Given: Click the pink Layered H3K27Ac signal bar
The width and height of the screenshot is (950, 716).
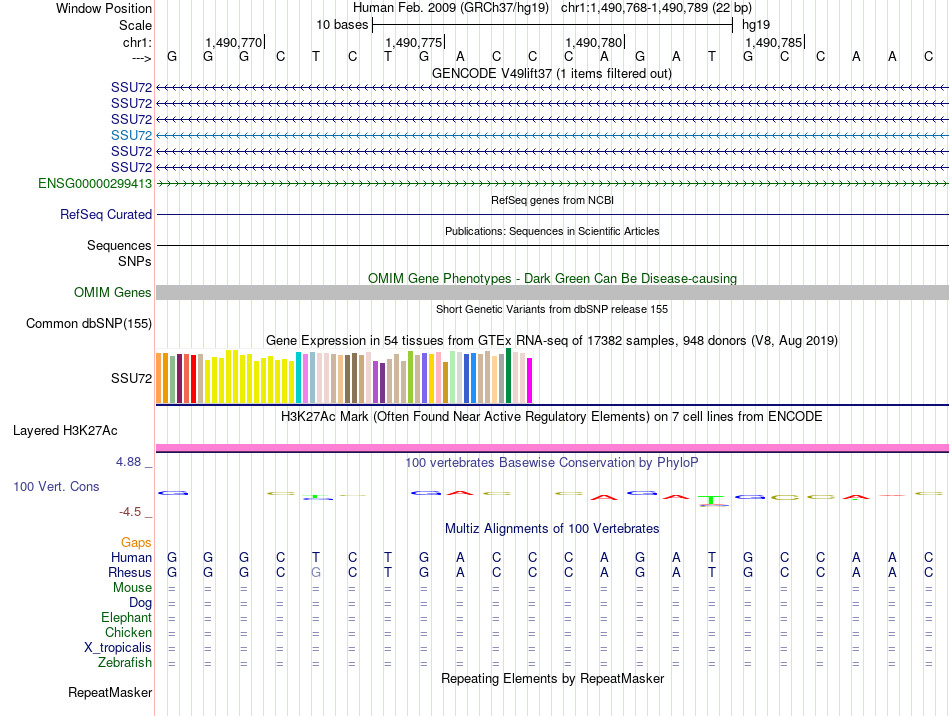Looking at the screenshot, I should pos(551,447).
